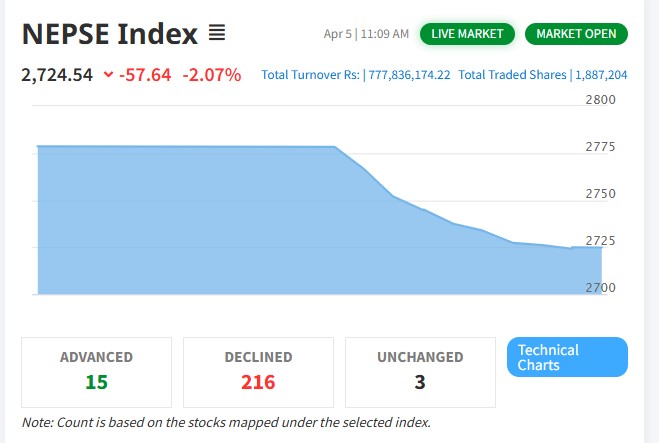Click the Apr 5 11:09 AM timestamp

366,34
